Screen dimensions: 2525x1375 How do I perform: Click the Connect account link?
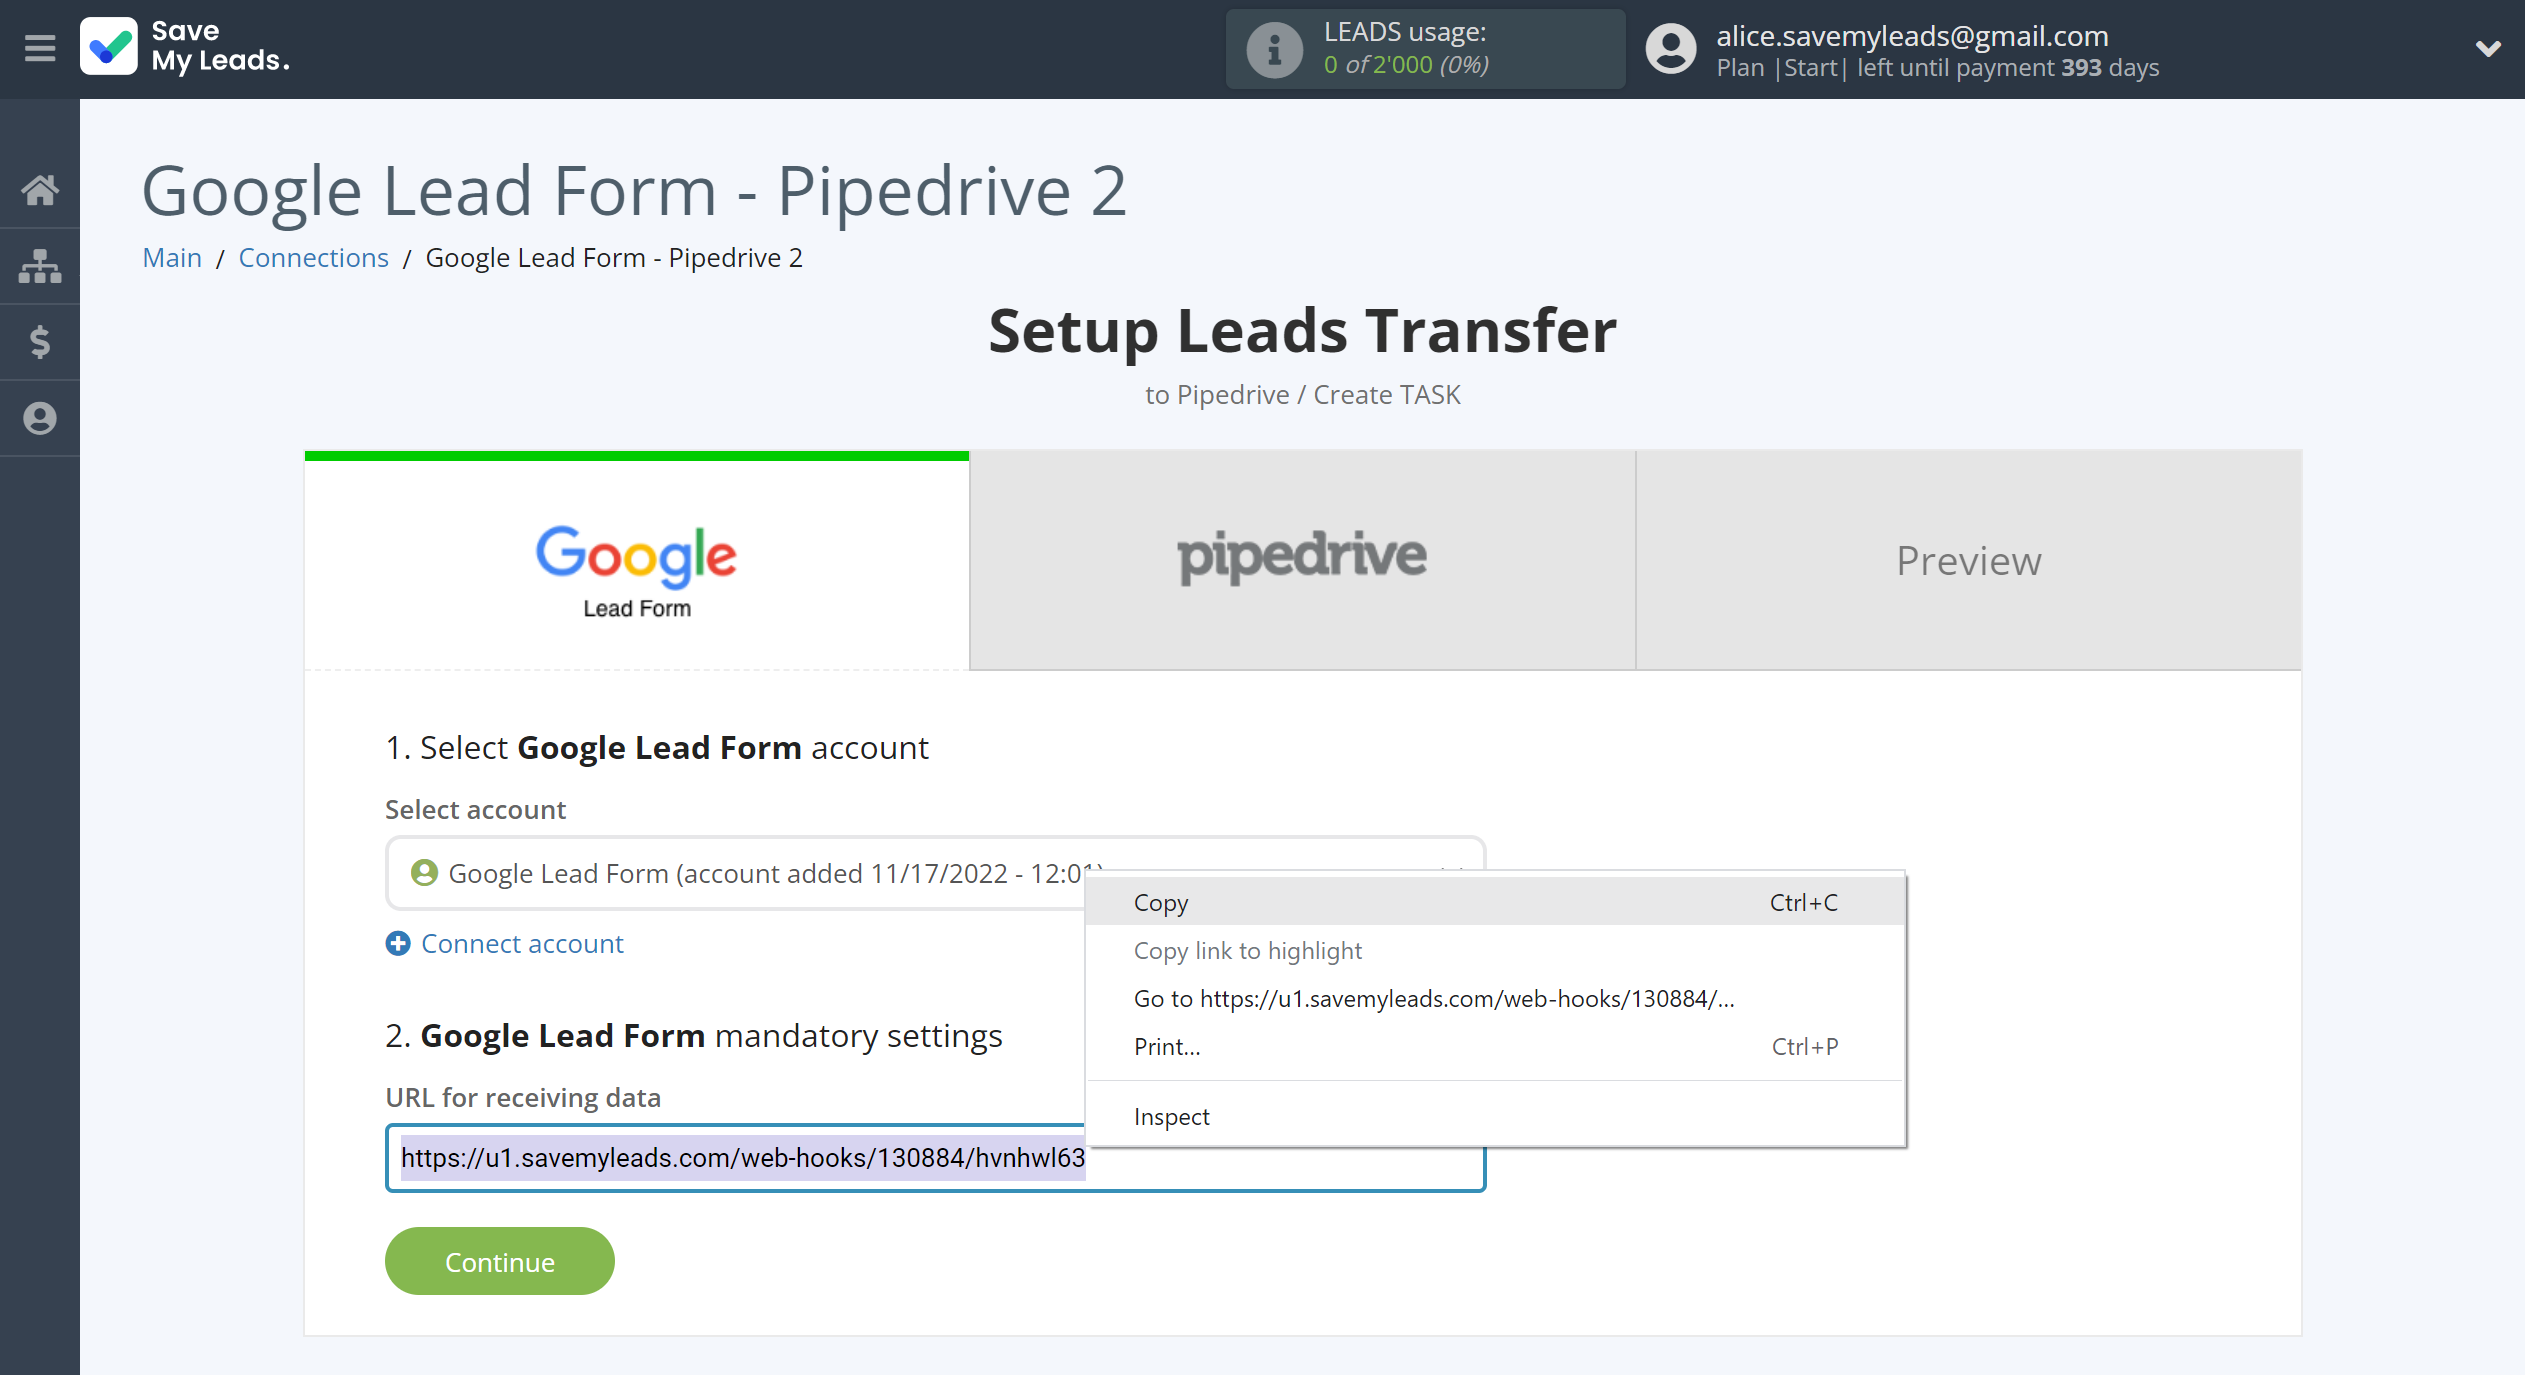click(521, 943)
